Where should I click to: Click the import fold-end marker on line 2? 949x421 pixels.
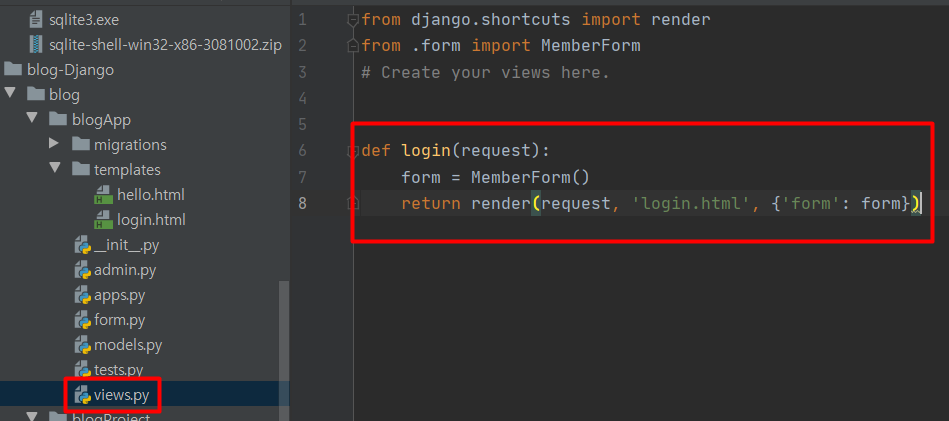pos(352,45)
